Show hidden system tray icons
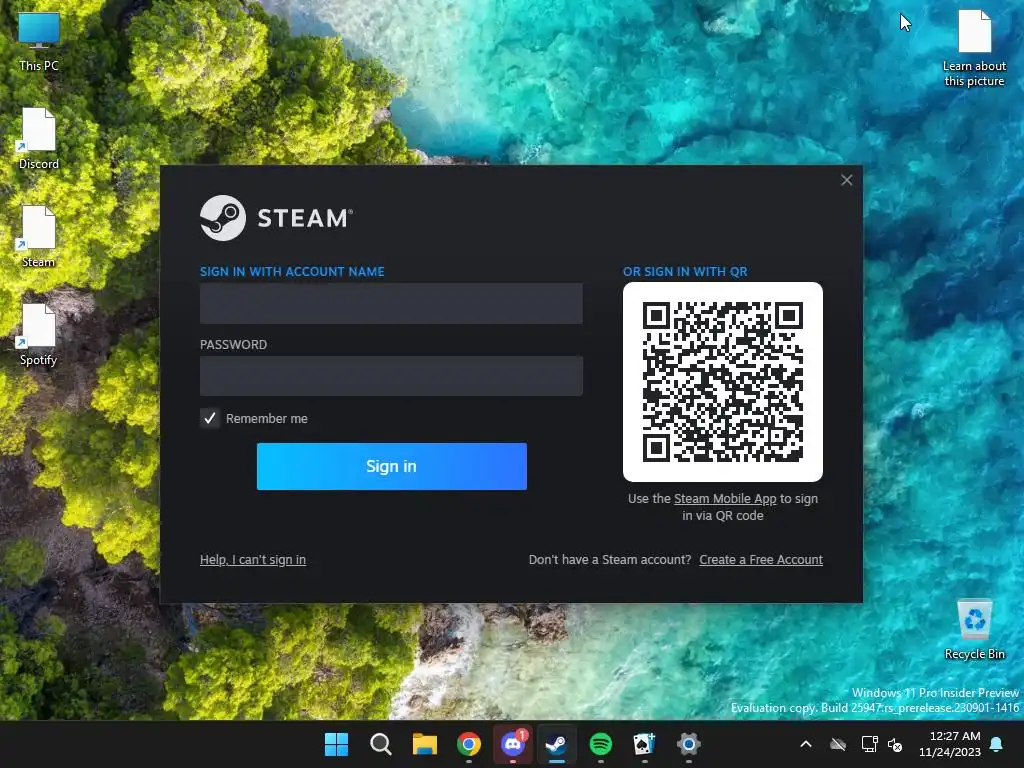This screenshot has width=1024, height=768. (806, 744)
